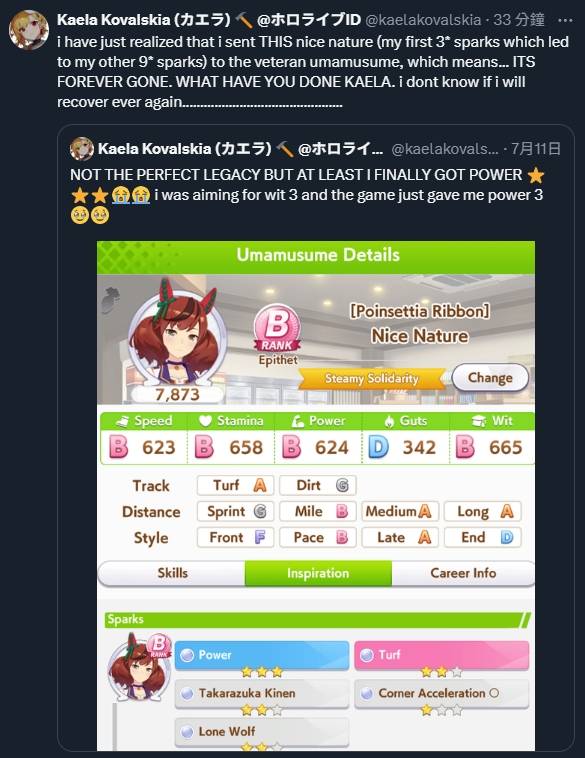Select the Corner Acceleration spark
Viewport: 585px width, 758px height.
441,694
